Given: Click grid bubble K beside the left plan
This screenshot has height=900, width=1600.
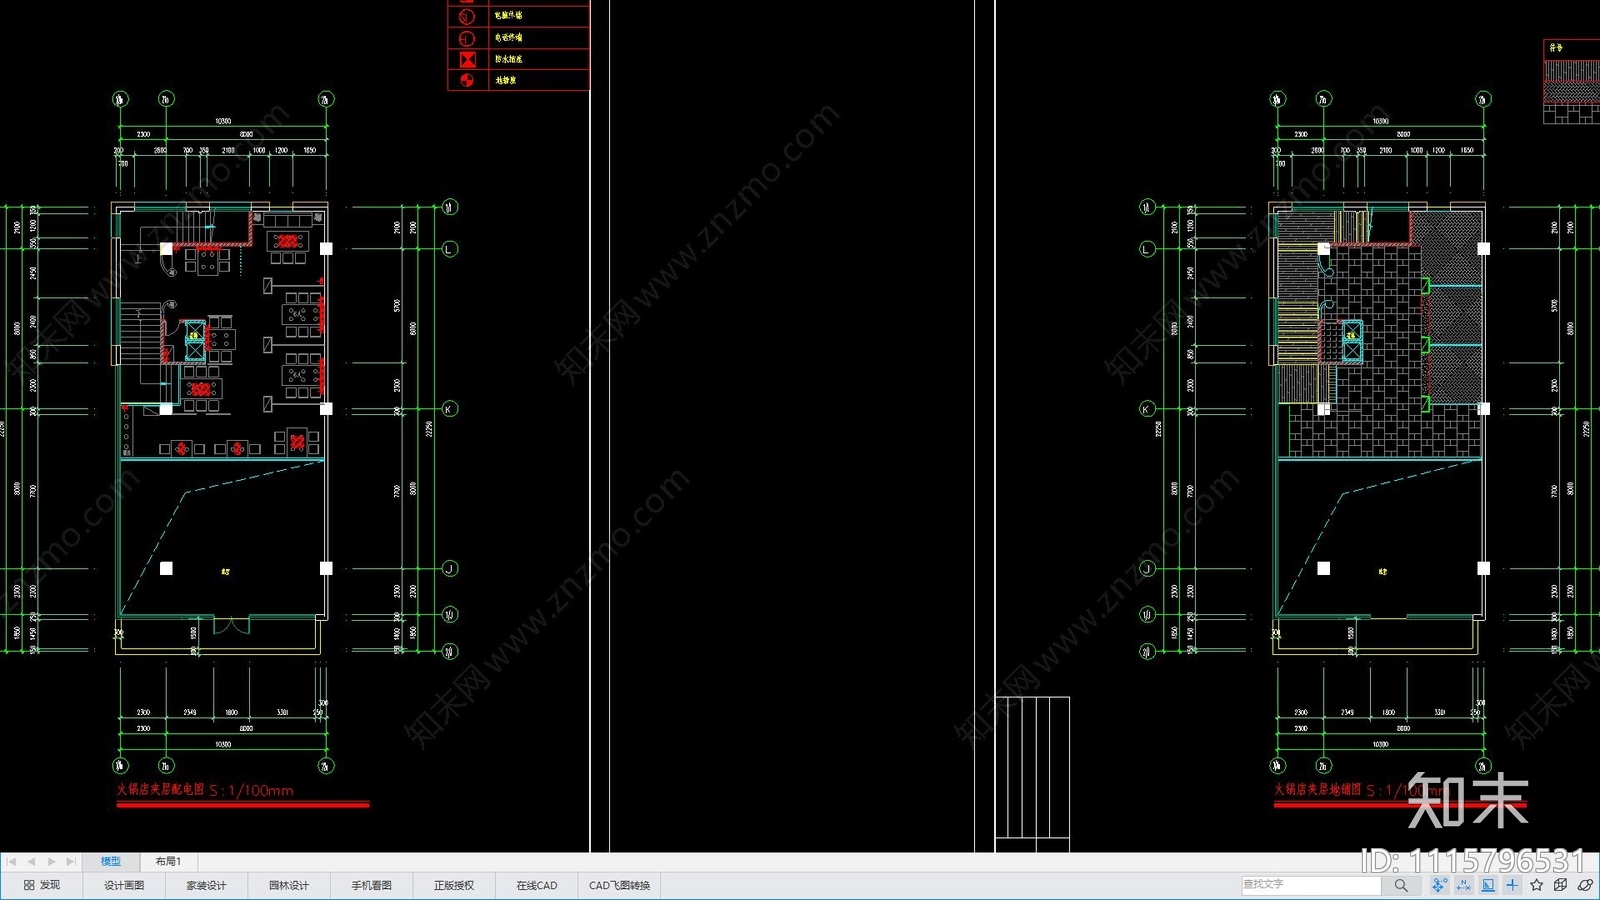Looking at the screenshot, I should coord(450,409).
